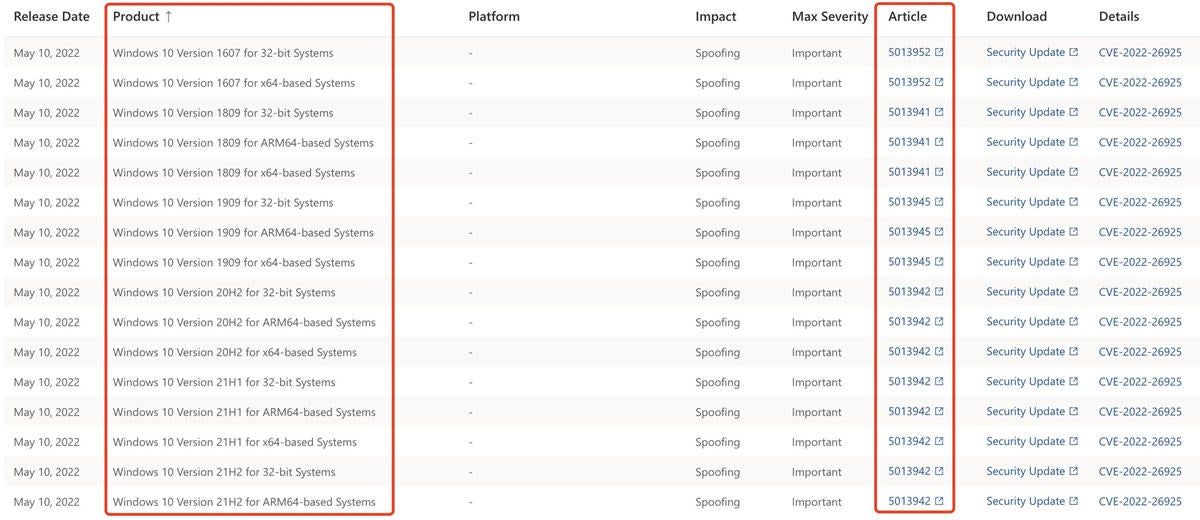The height and width of the screenshot is (520, 1200).
Task: Click the Security Update external-link icon for 1809 ARM64-based
Action: (x=1074, y=142)
